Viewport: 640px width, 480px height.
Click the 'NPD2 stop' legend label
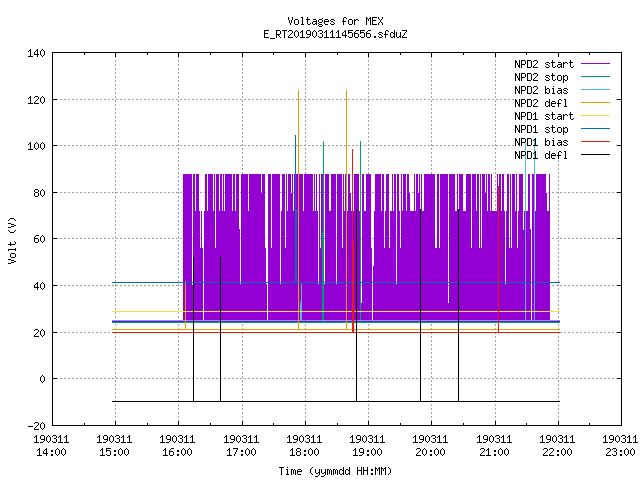(x=541, y=77)
